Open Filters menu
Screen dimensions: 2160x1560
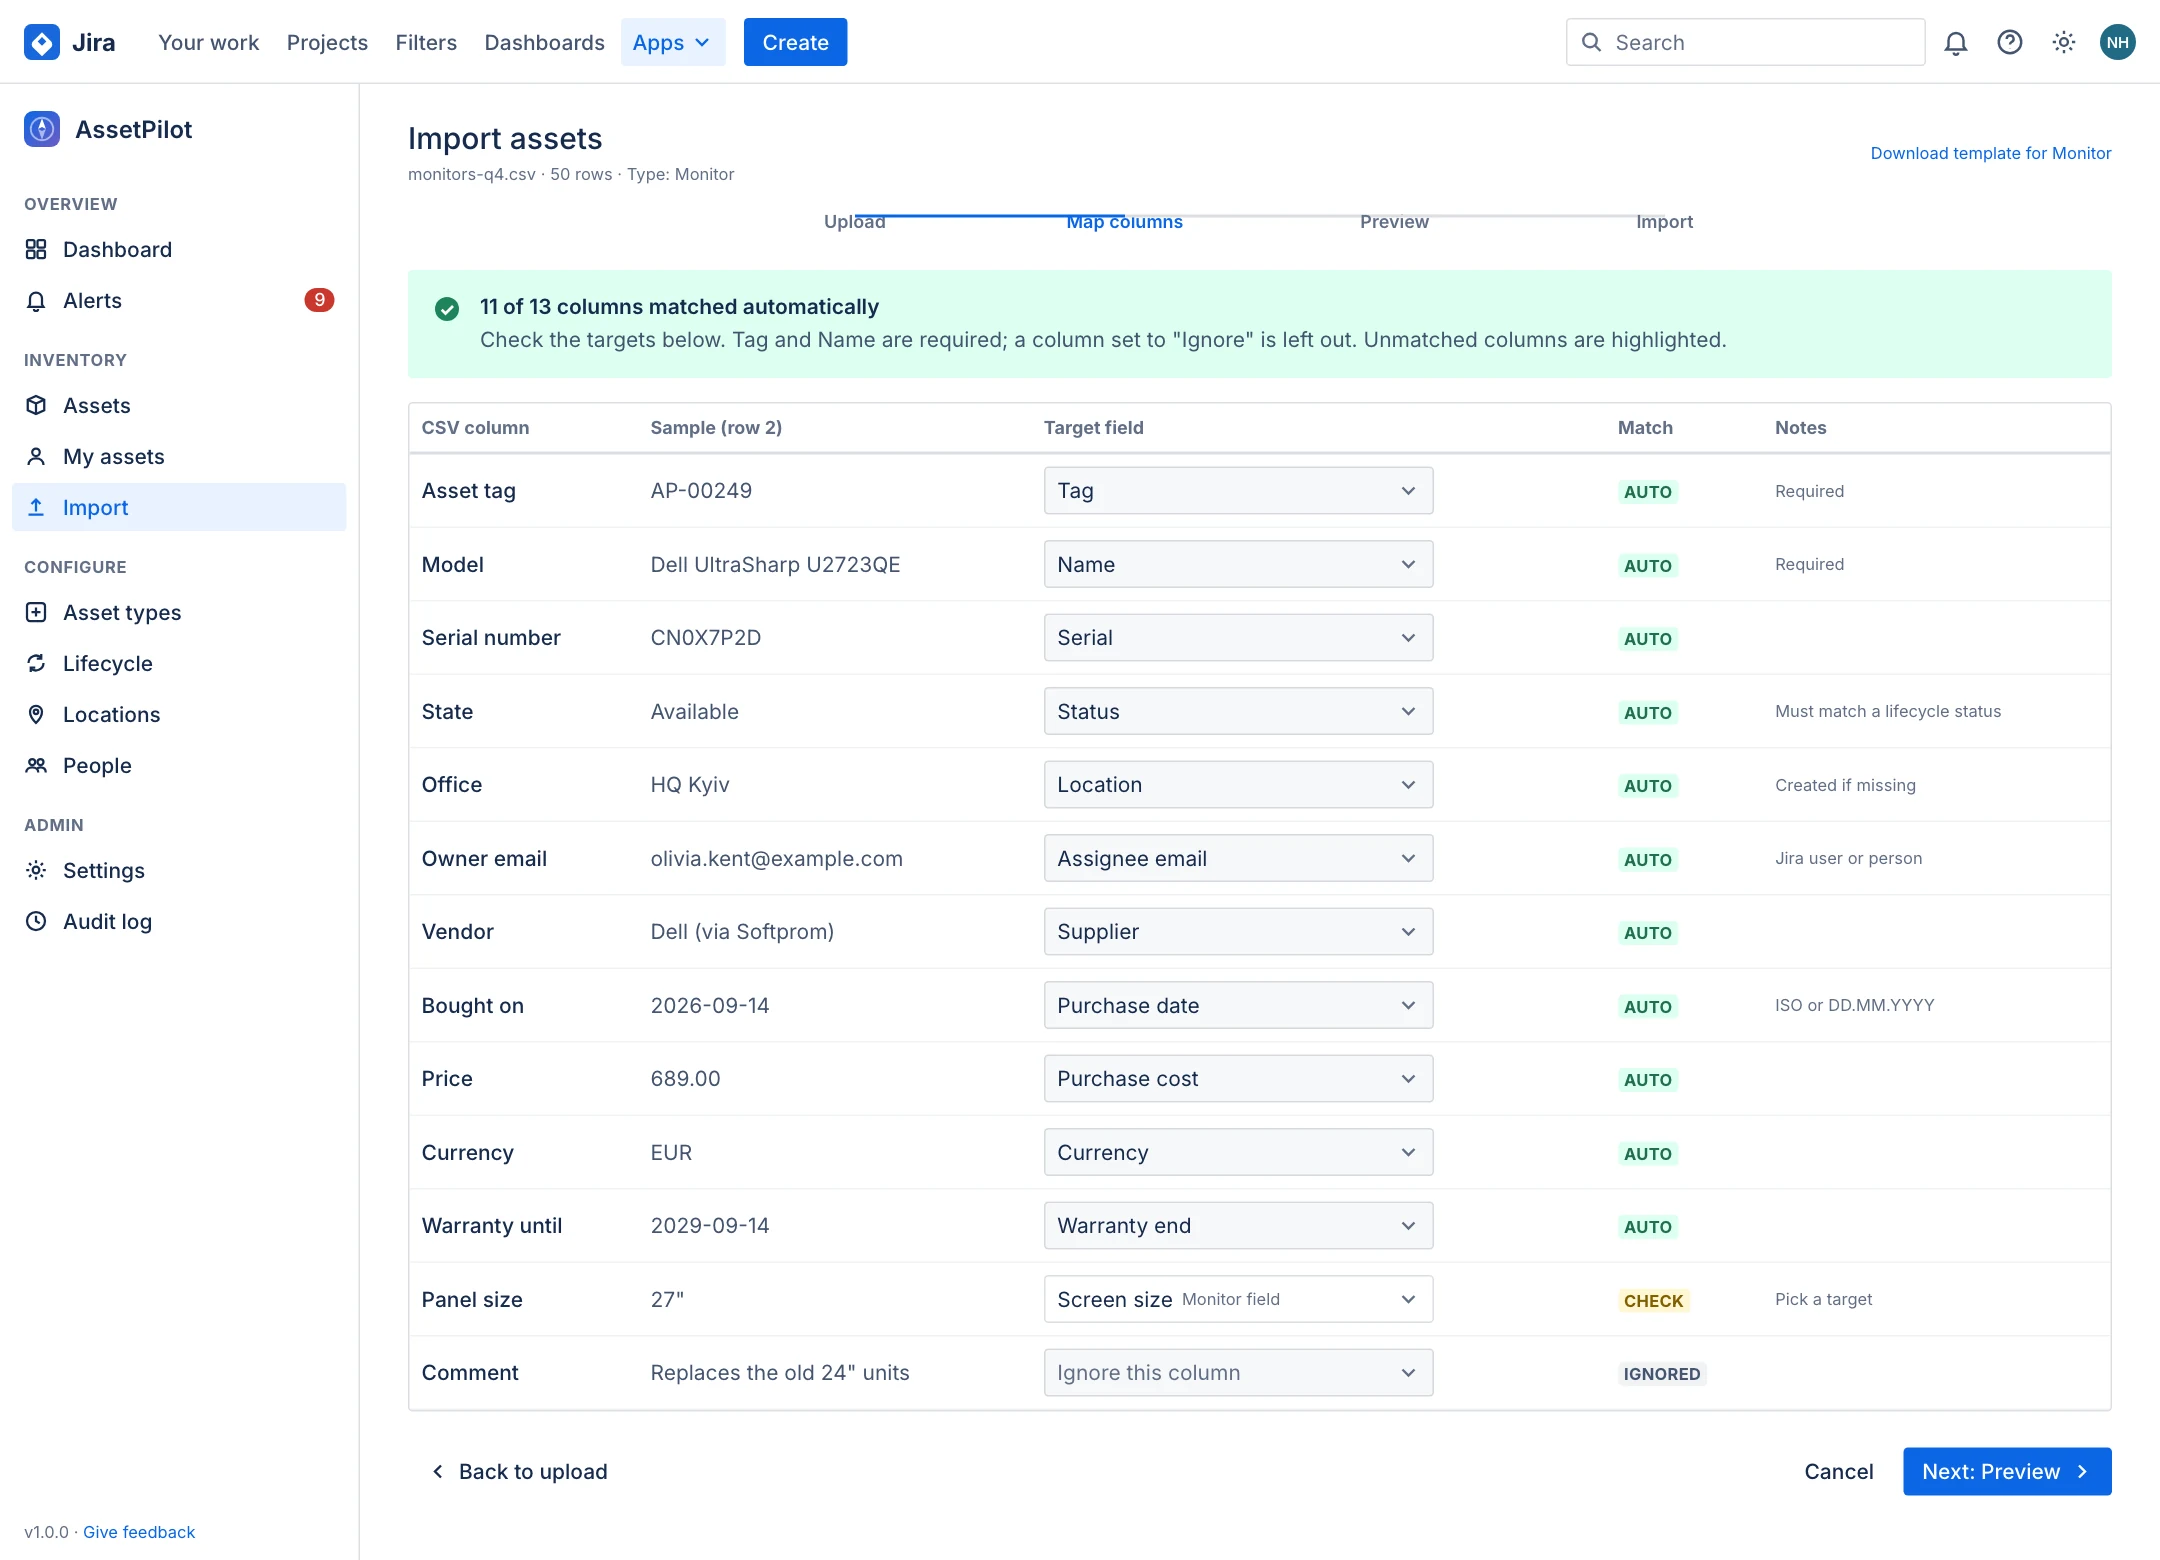(x=426, y=42)
